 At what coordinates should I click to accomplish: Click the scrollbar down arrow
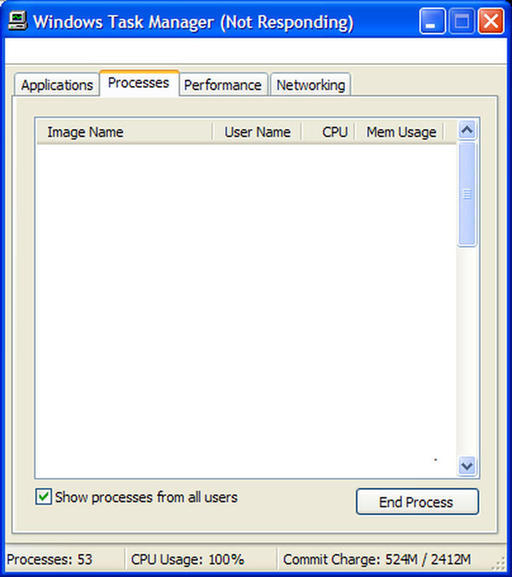[467, 466]
